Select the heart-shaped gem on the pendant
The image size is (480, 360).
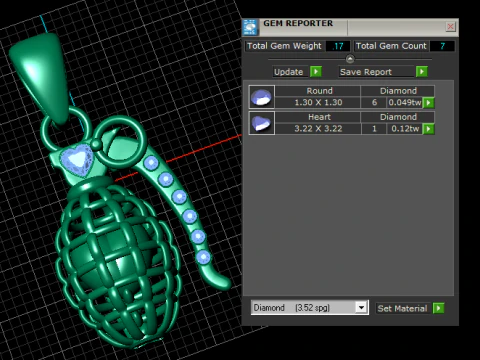tap(77, 160)
